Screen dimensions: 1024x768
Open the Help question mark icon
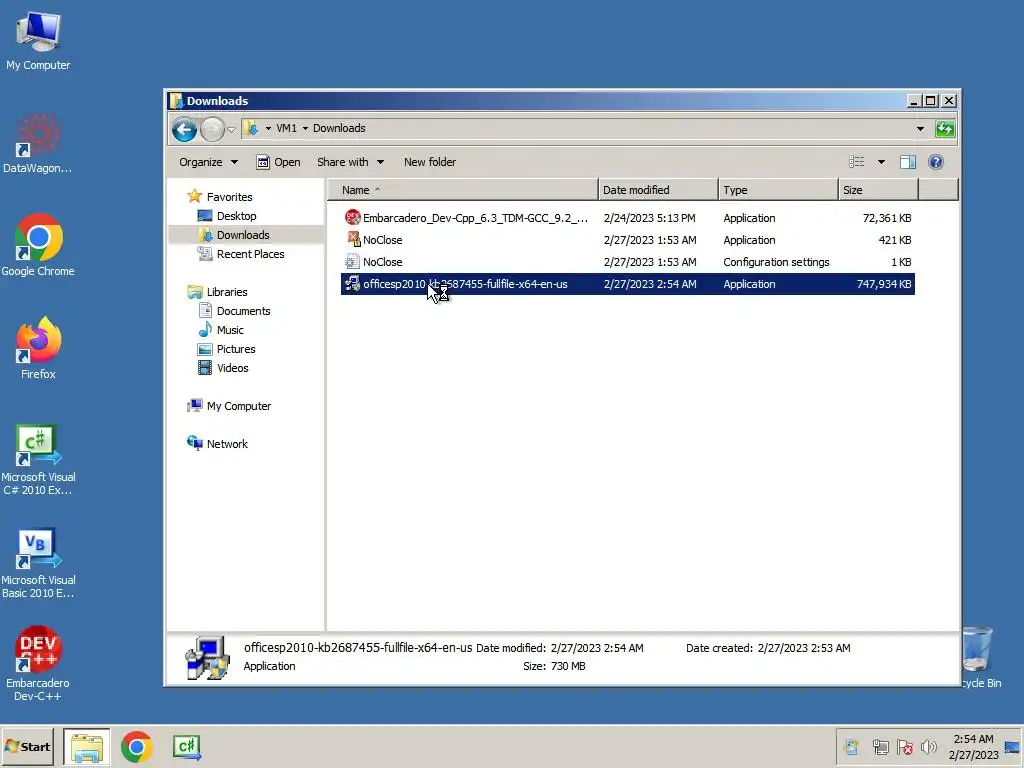pos(936,162)
